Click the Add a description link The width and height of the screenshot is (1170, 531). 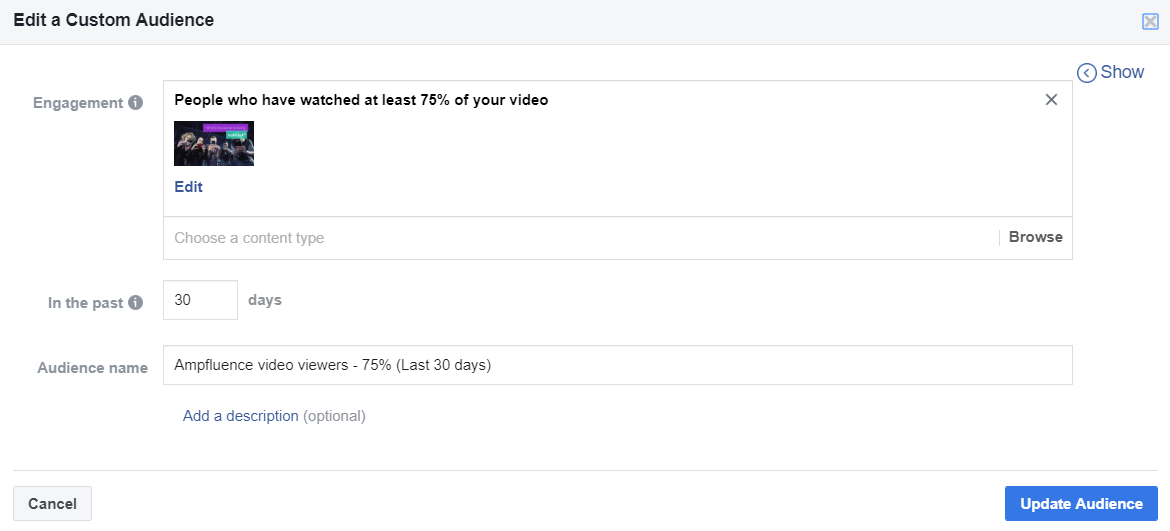pyautogui.click(x=240, y=416)
